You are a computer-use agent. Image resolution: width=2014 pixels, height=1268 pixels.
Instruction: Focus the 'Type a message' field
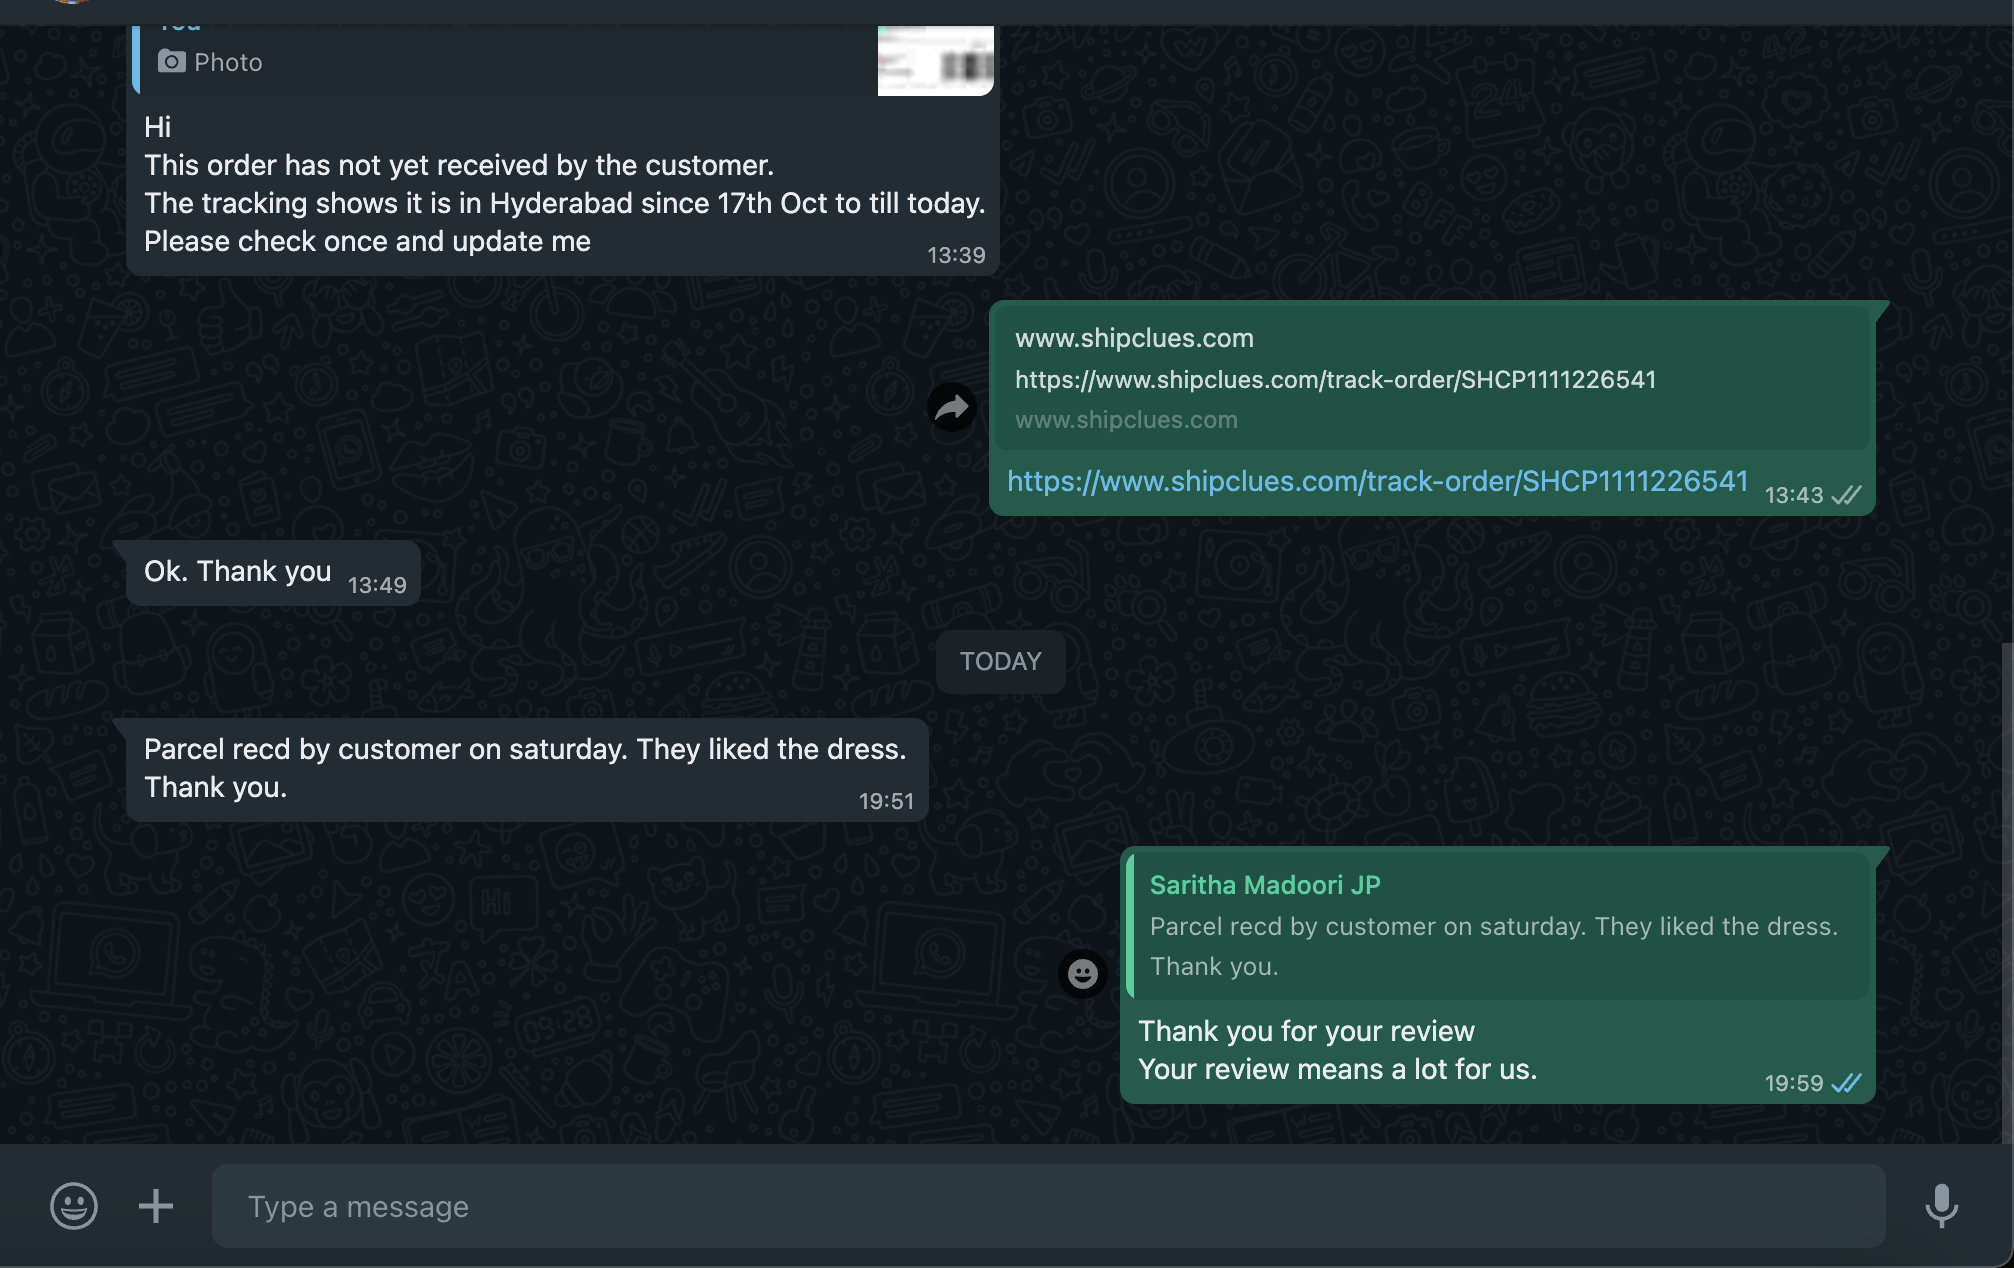[1048, 1206]
